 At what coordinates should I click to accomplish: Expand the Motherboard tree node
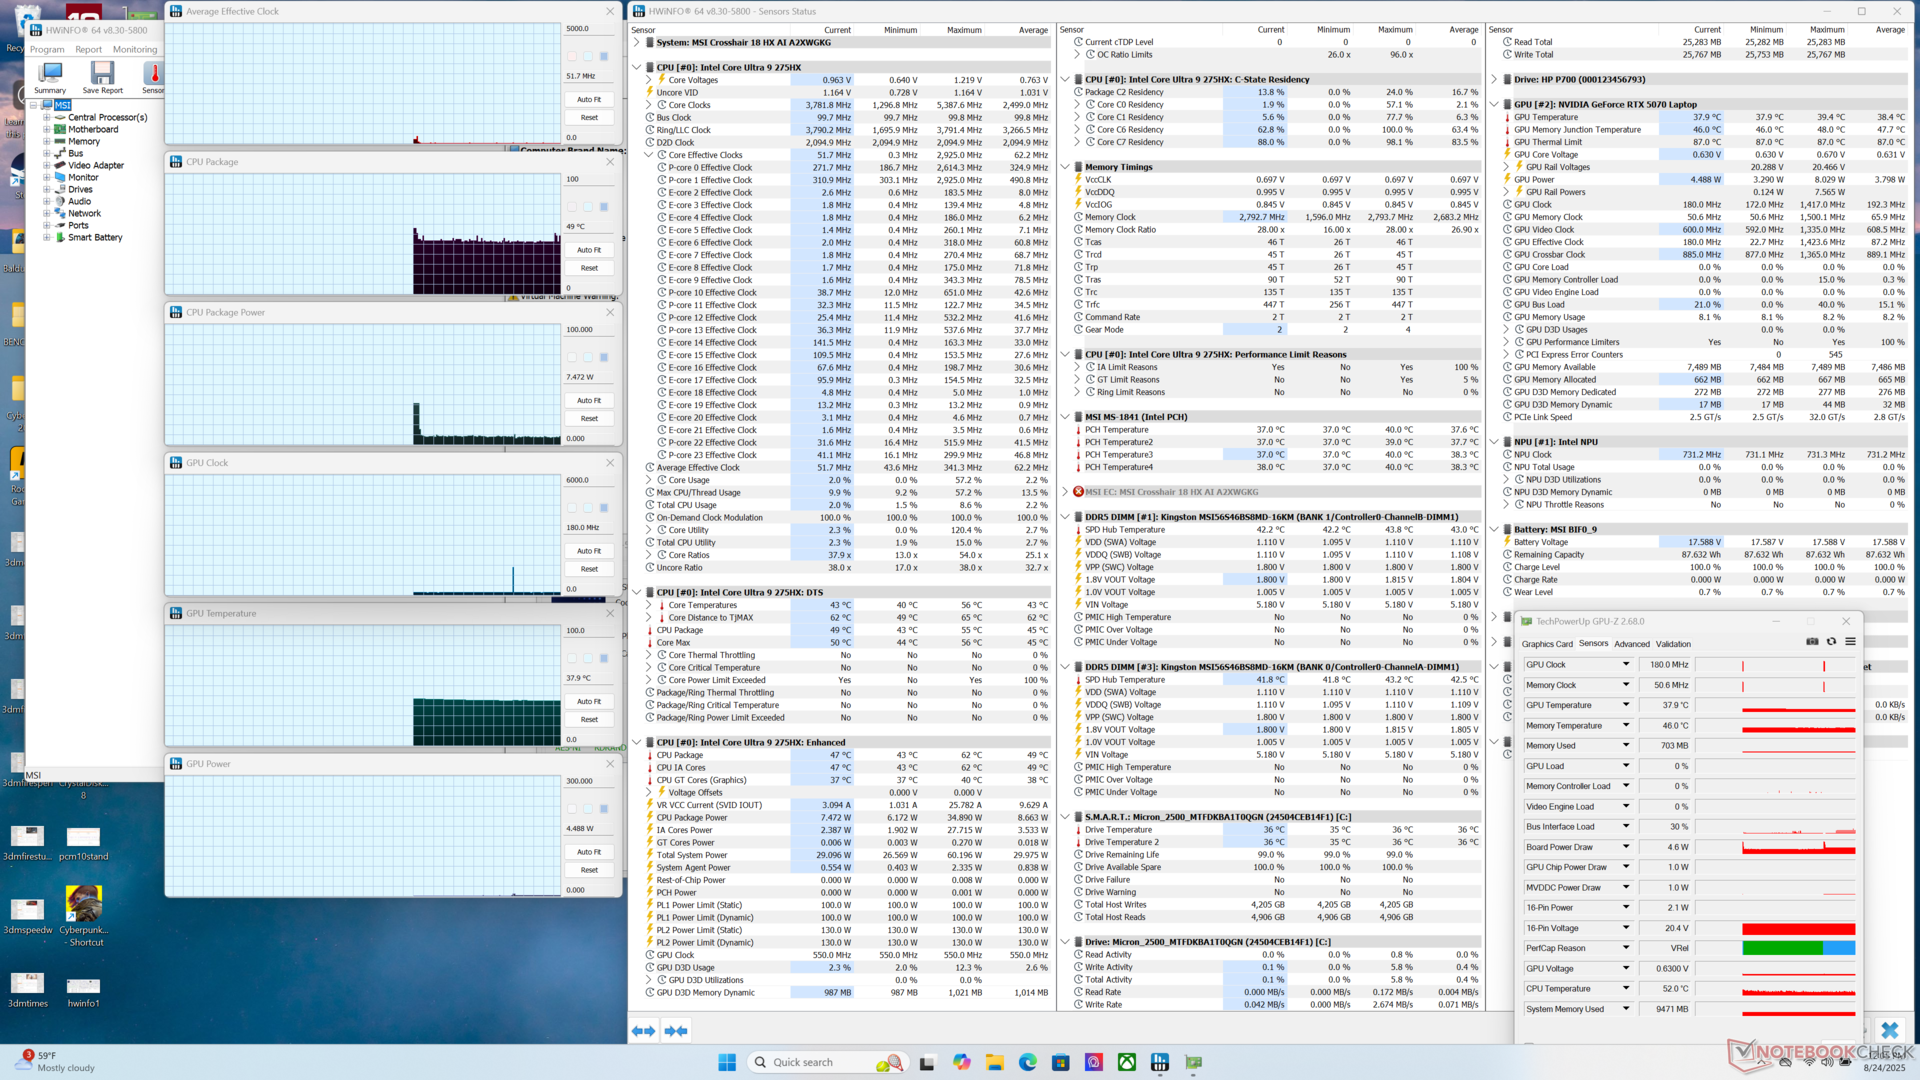(47, 129)
